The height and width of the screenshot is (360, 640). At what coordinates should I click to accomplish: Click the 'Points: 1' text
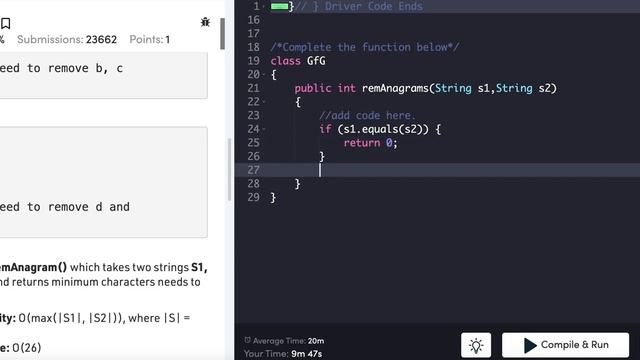click(x=149, y=40)
